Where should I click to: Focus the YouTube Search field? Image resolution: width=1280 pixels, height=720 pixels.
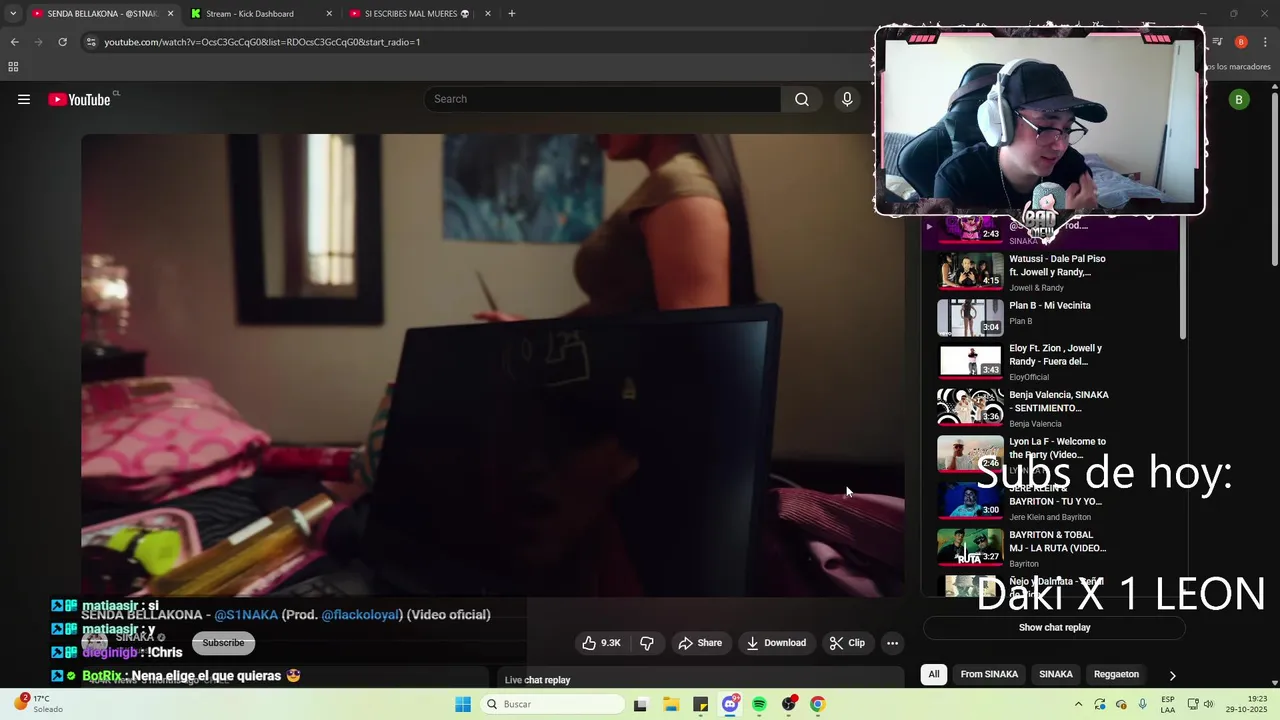tap(603, 99)
